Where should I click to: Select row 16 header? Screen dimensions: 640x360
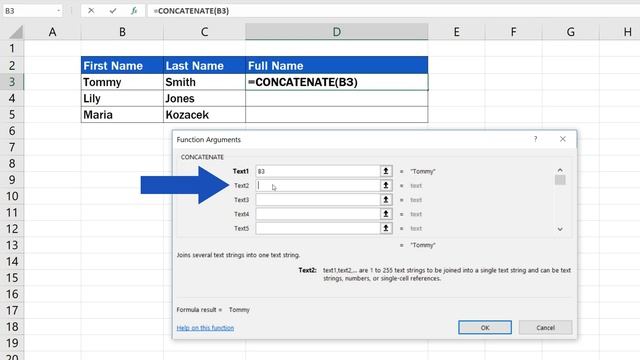(x=12, y=294)
